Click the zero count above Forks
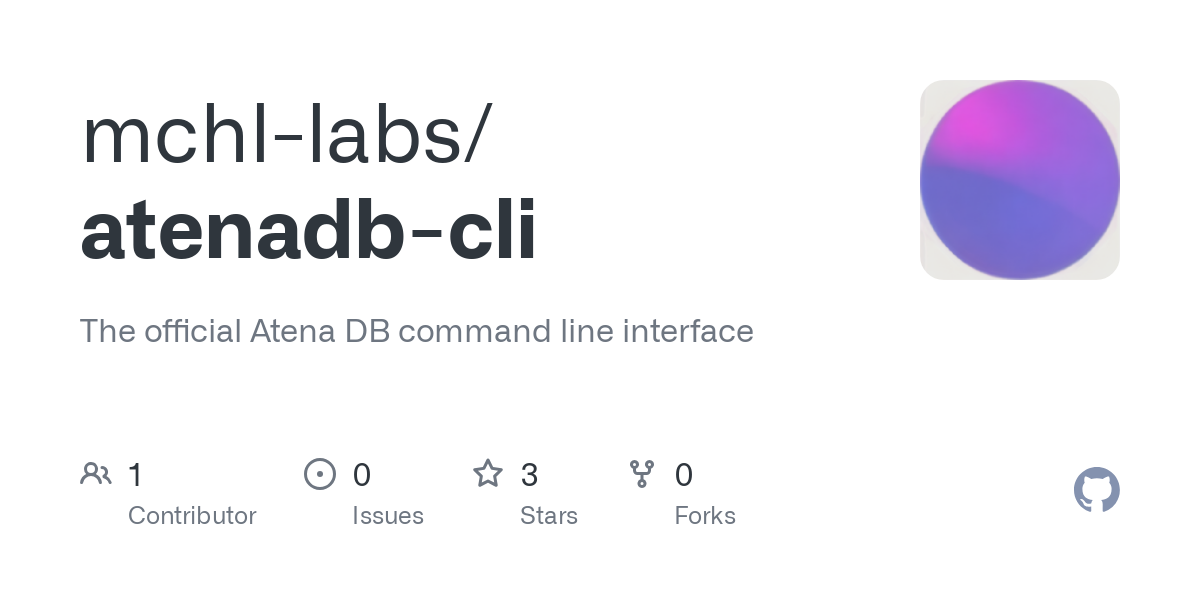The image size is (1200, 600). click(x=684, y=474)
